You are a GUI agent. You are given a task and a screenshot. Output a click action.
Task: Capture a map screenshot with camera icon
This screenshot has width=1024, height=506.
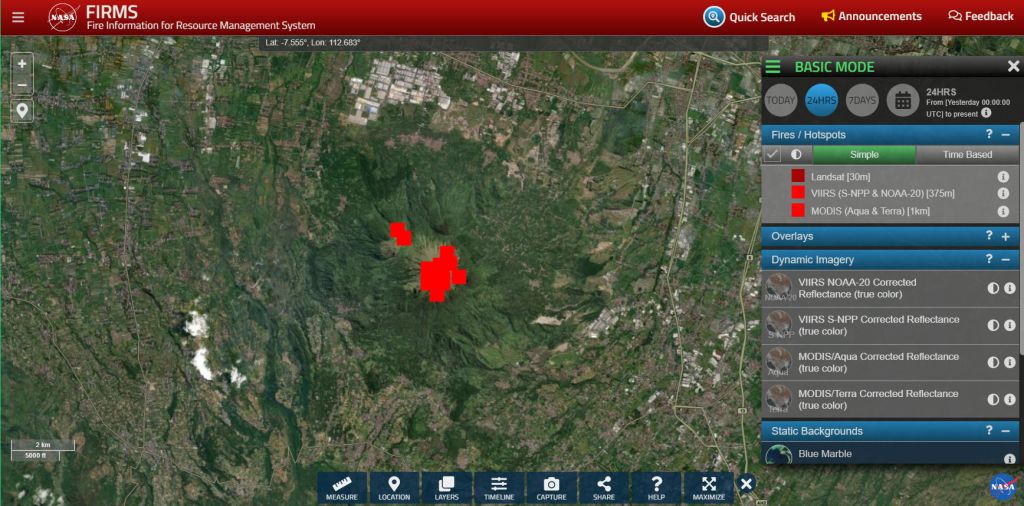(551, 487)
